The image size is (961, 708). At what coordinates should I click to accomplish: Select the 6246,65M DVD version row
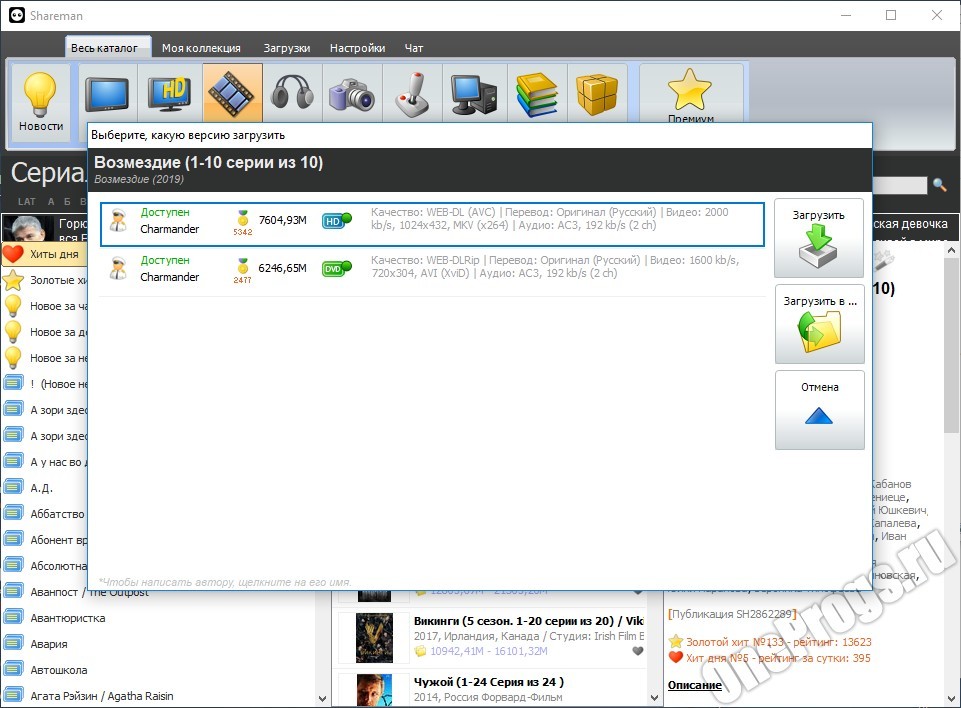coord(432,268)
